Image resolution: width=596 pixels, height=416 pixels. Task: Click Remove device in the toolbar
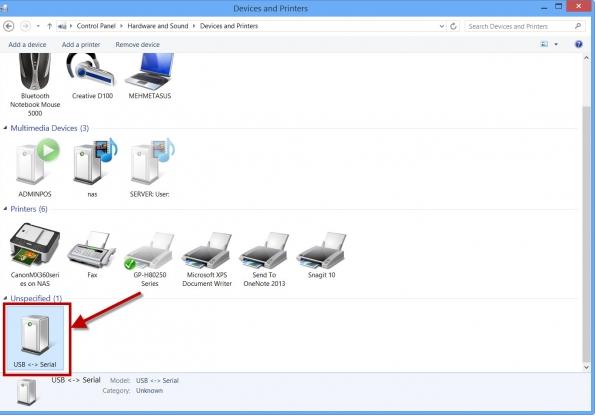(138, 44)
